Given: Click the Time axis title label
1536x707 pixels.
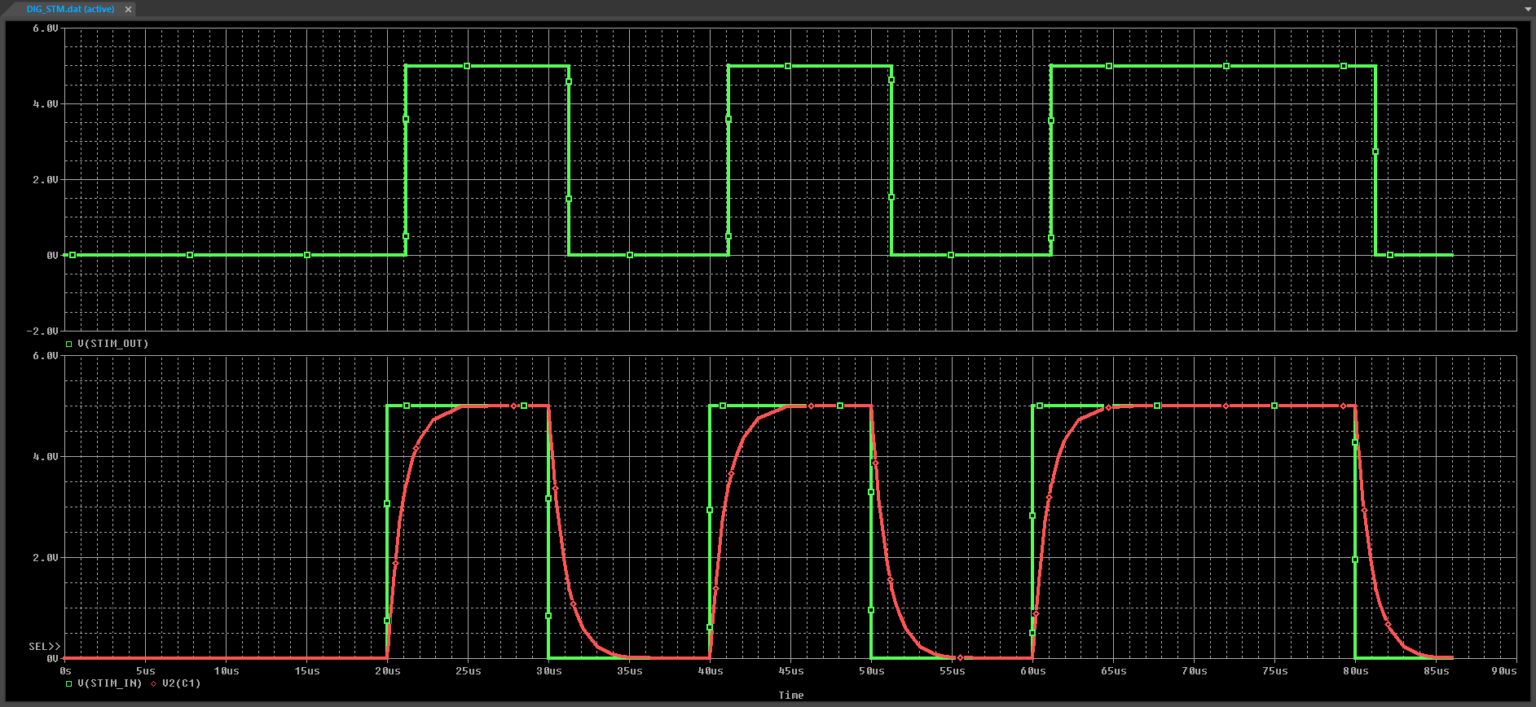Looking at the screenshot, I should point(789,695).
